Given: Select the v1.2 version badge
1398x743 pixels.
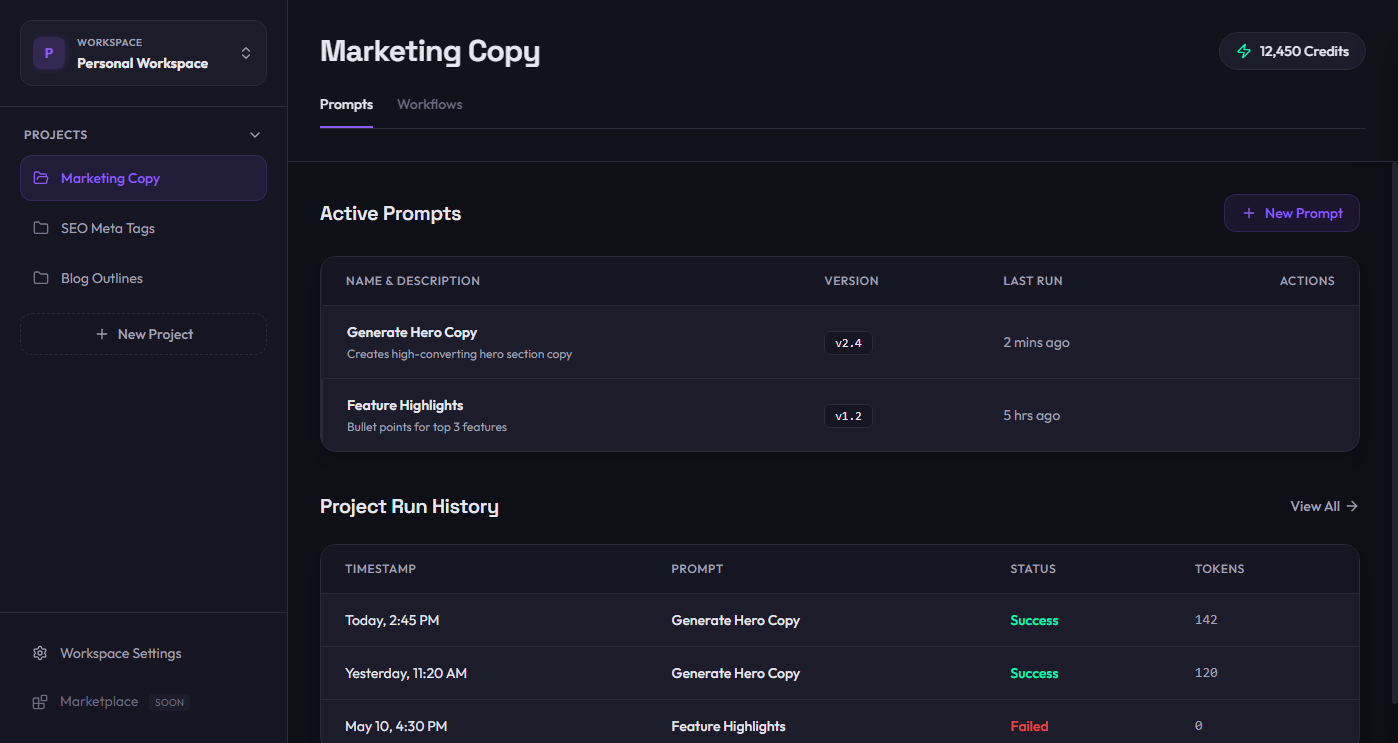Looking at the screenshot, I should (x=848, y=416).
